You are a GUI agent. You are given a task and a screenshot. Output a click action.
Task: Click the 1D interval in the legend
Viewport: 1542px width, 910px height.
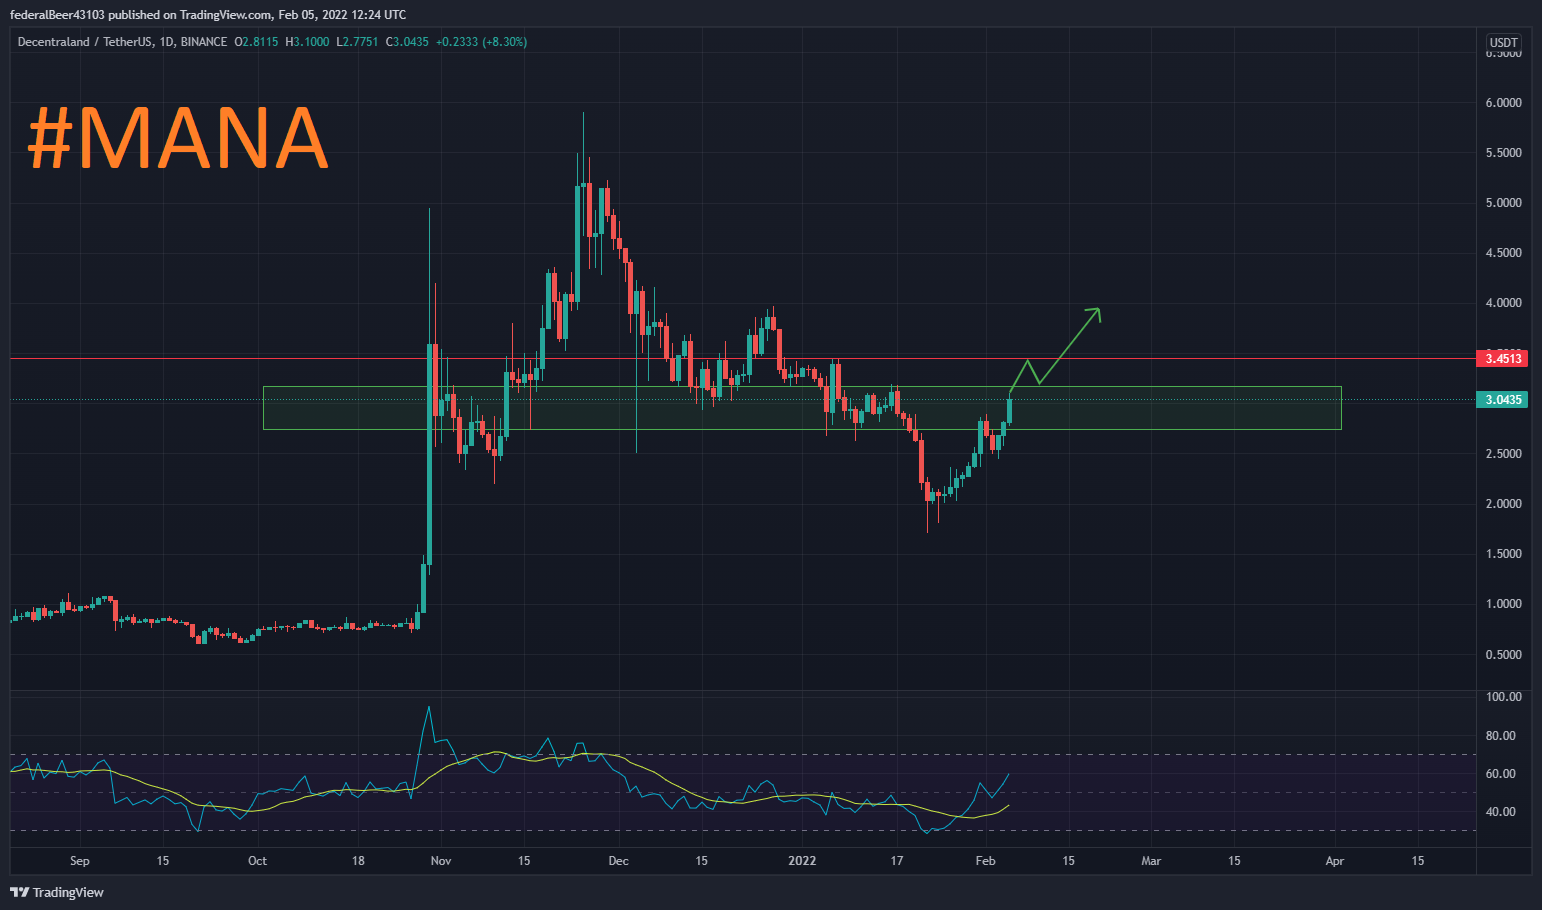pos(167,42)
